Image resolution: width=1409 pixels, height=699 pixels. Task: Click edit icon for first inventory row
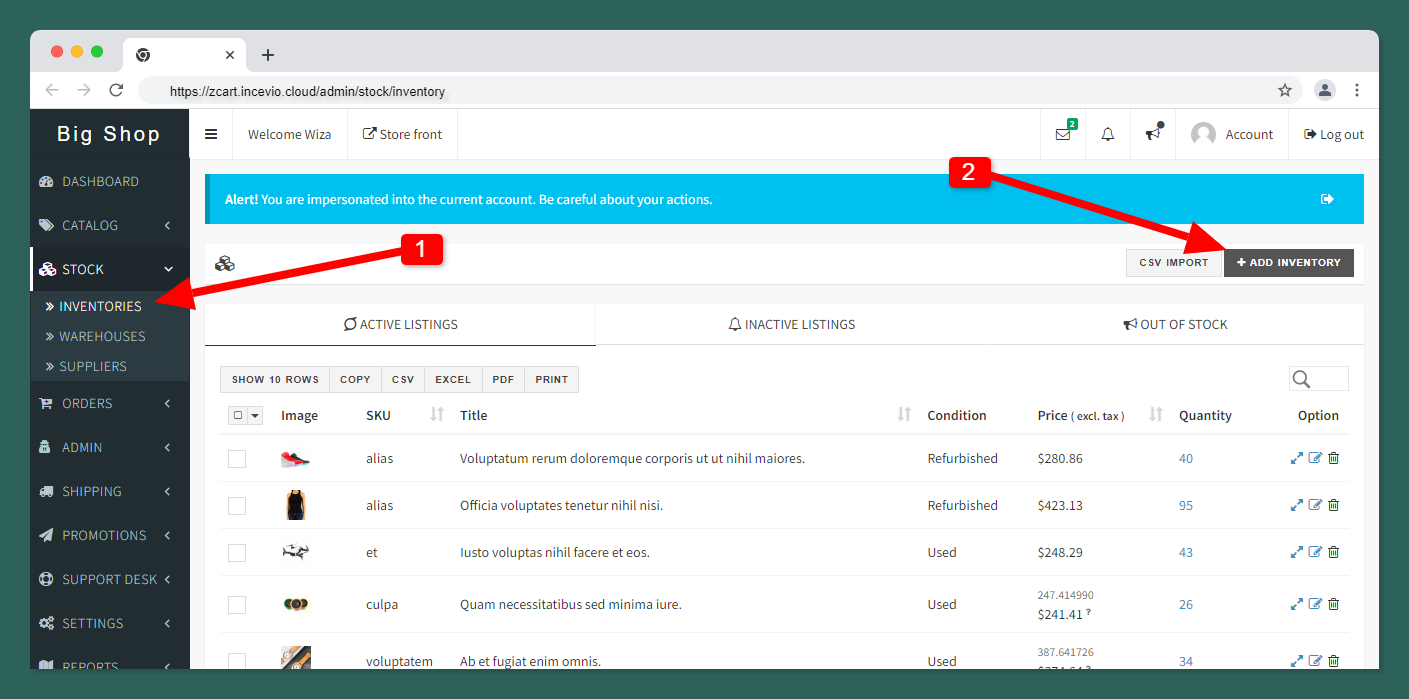point(1315,458)
